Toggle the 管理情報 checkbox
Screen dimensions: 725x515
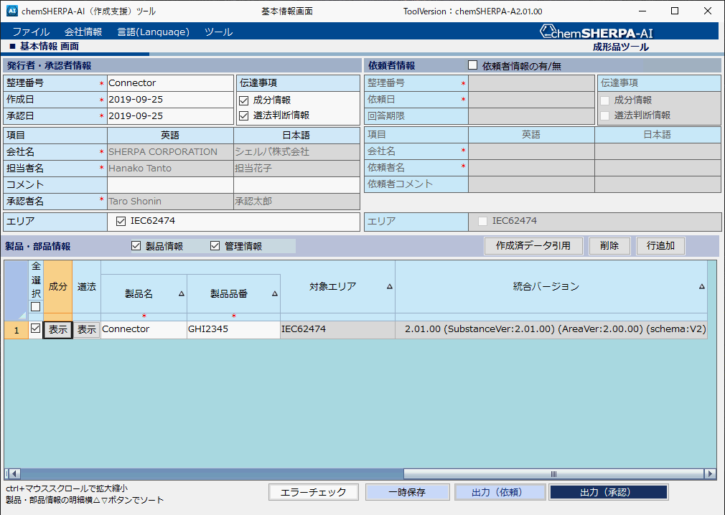click(214, 246)
